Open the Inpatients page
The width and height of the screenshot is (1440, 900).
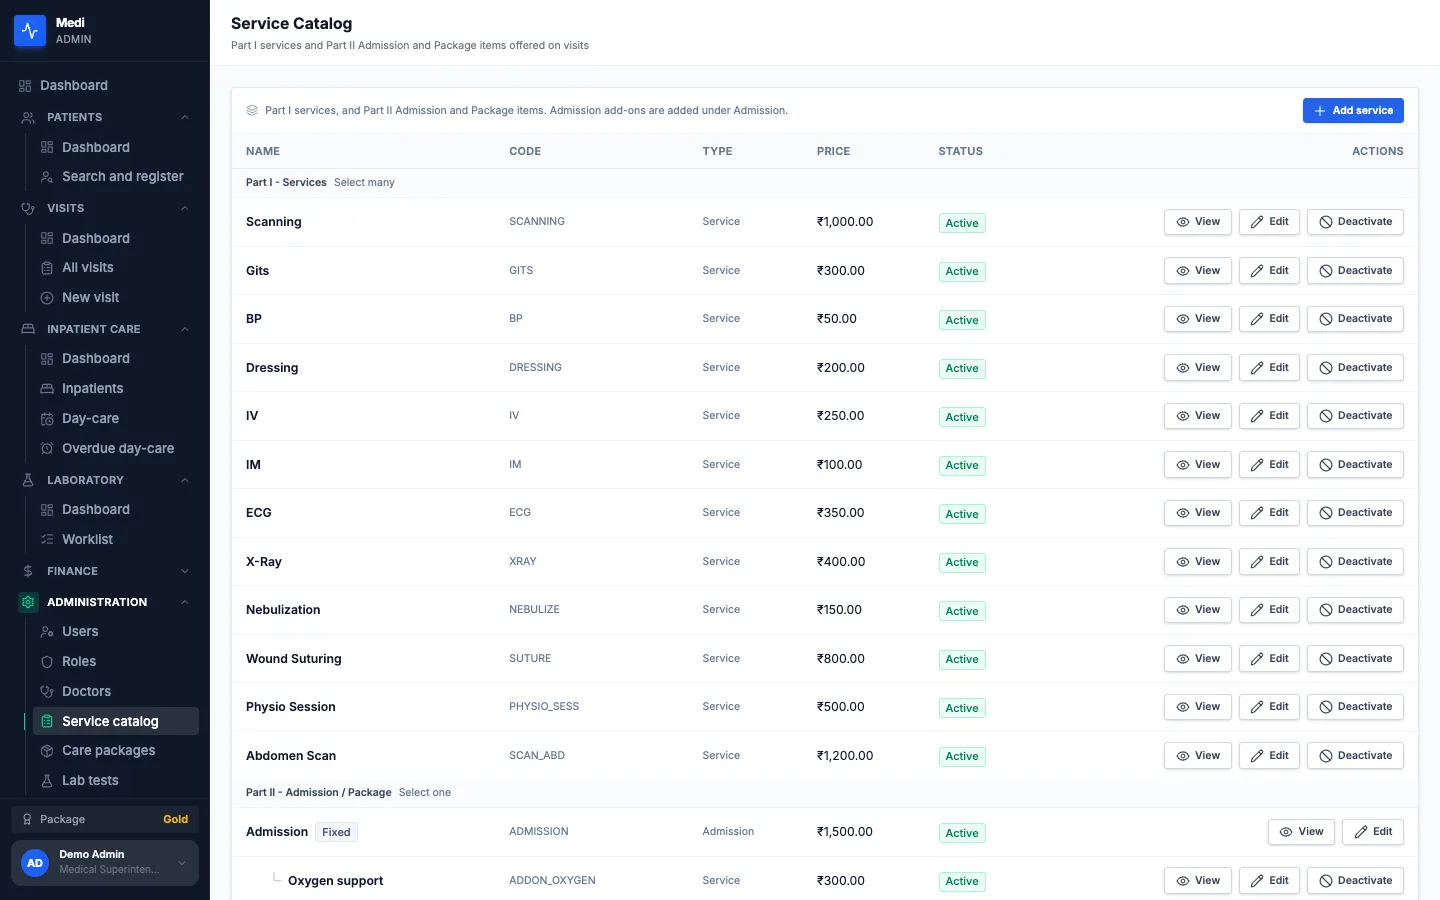click(116, 389)
